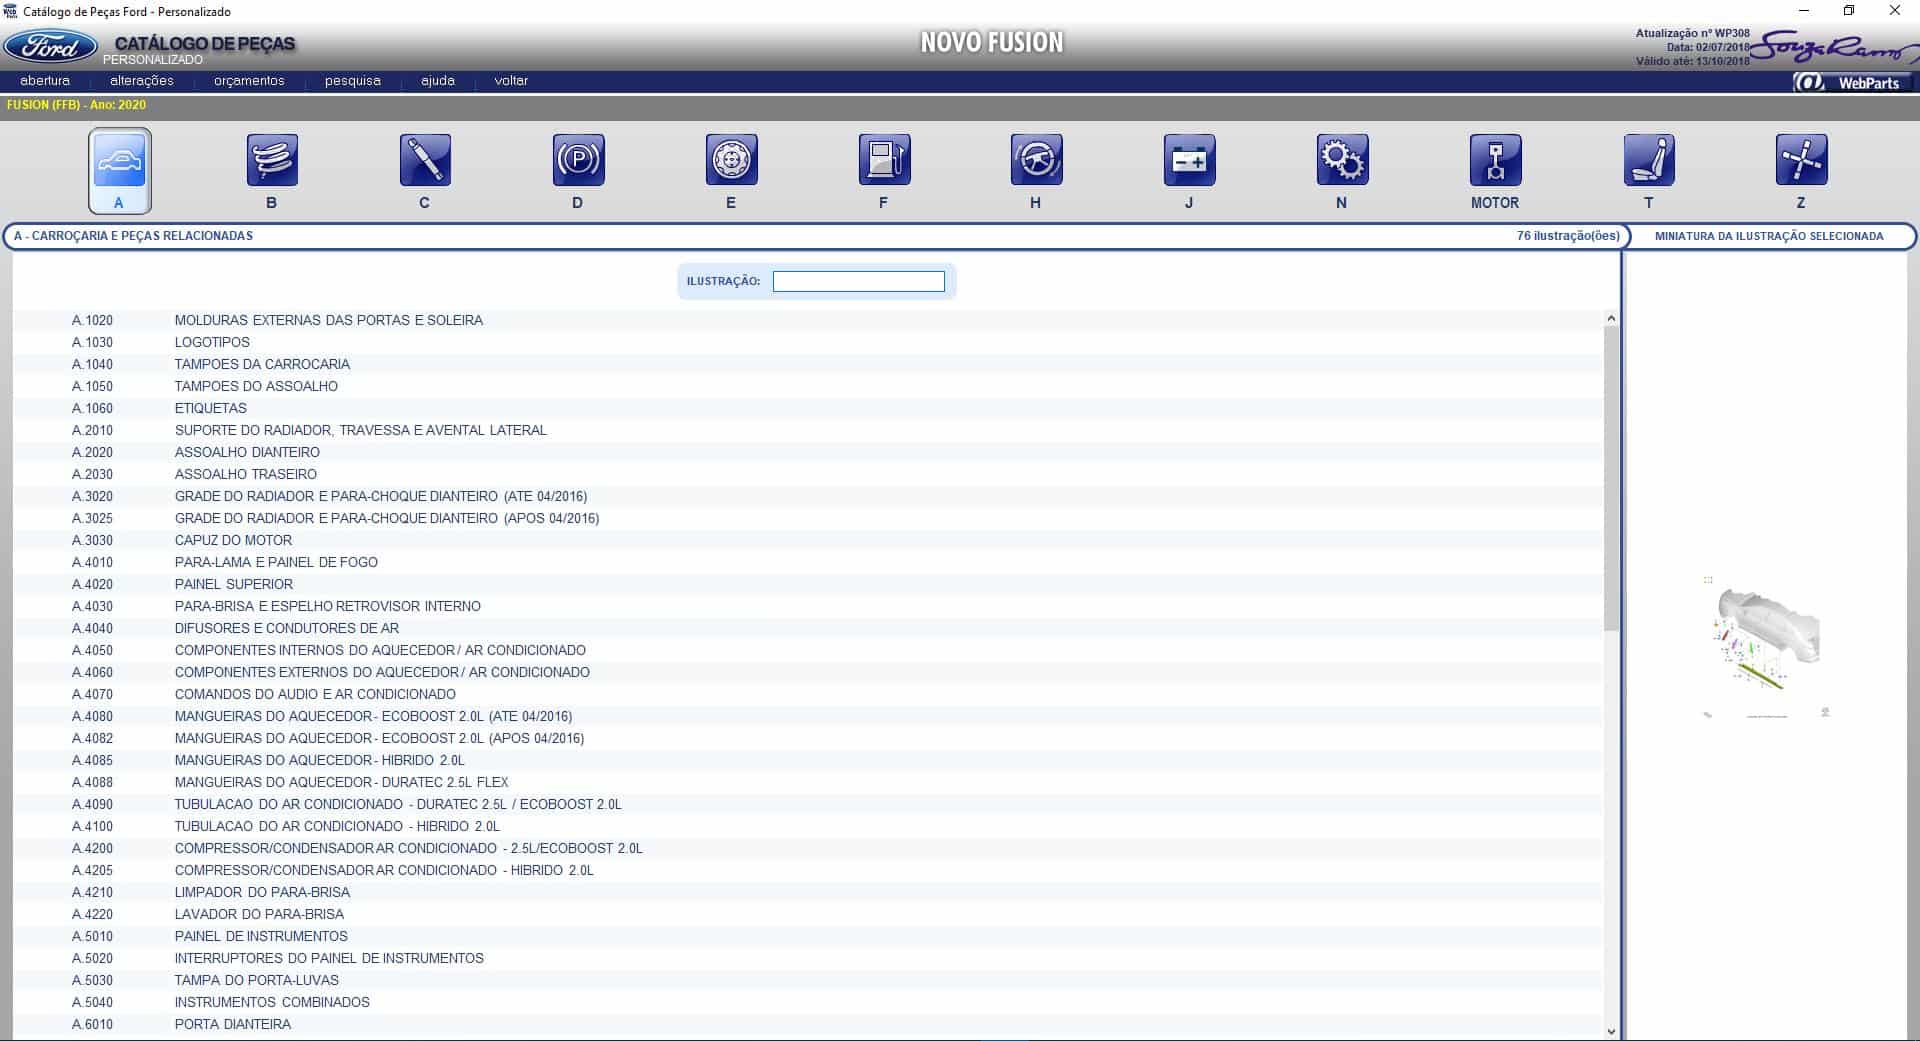Select A.4220 LAVADOR DO PARA-BRISA
Image resolution: width=1920 pixels, height=1041 pixels.
tap(807, 914)
